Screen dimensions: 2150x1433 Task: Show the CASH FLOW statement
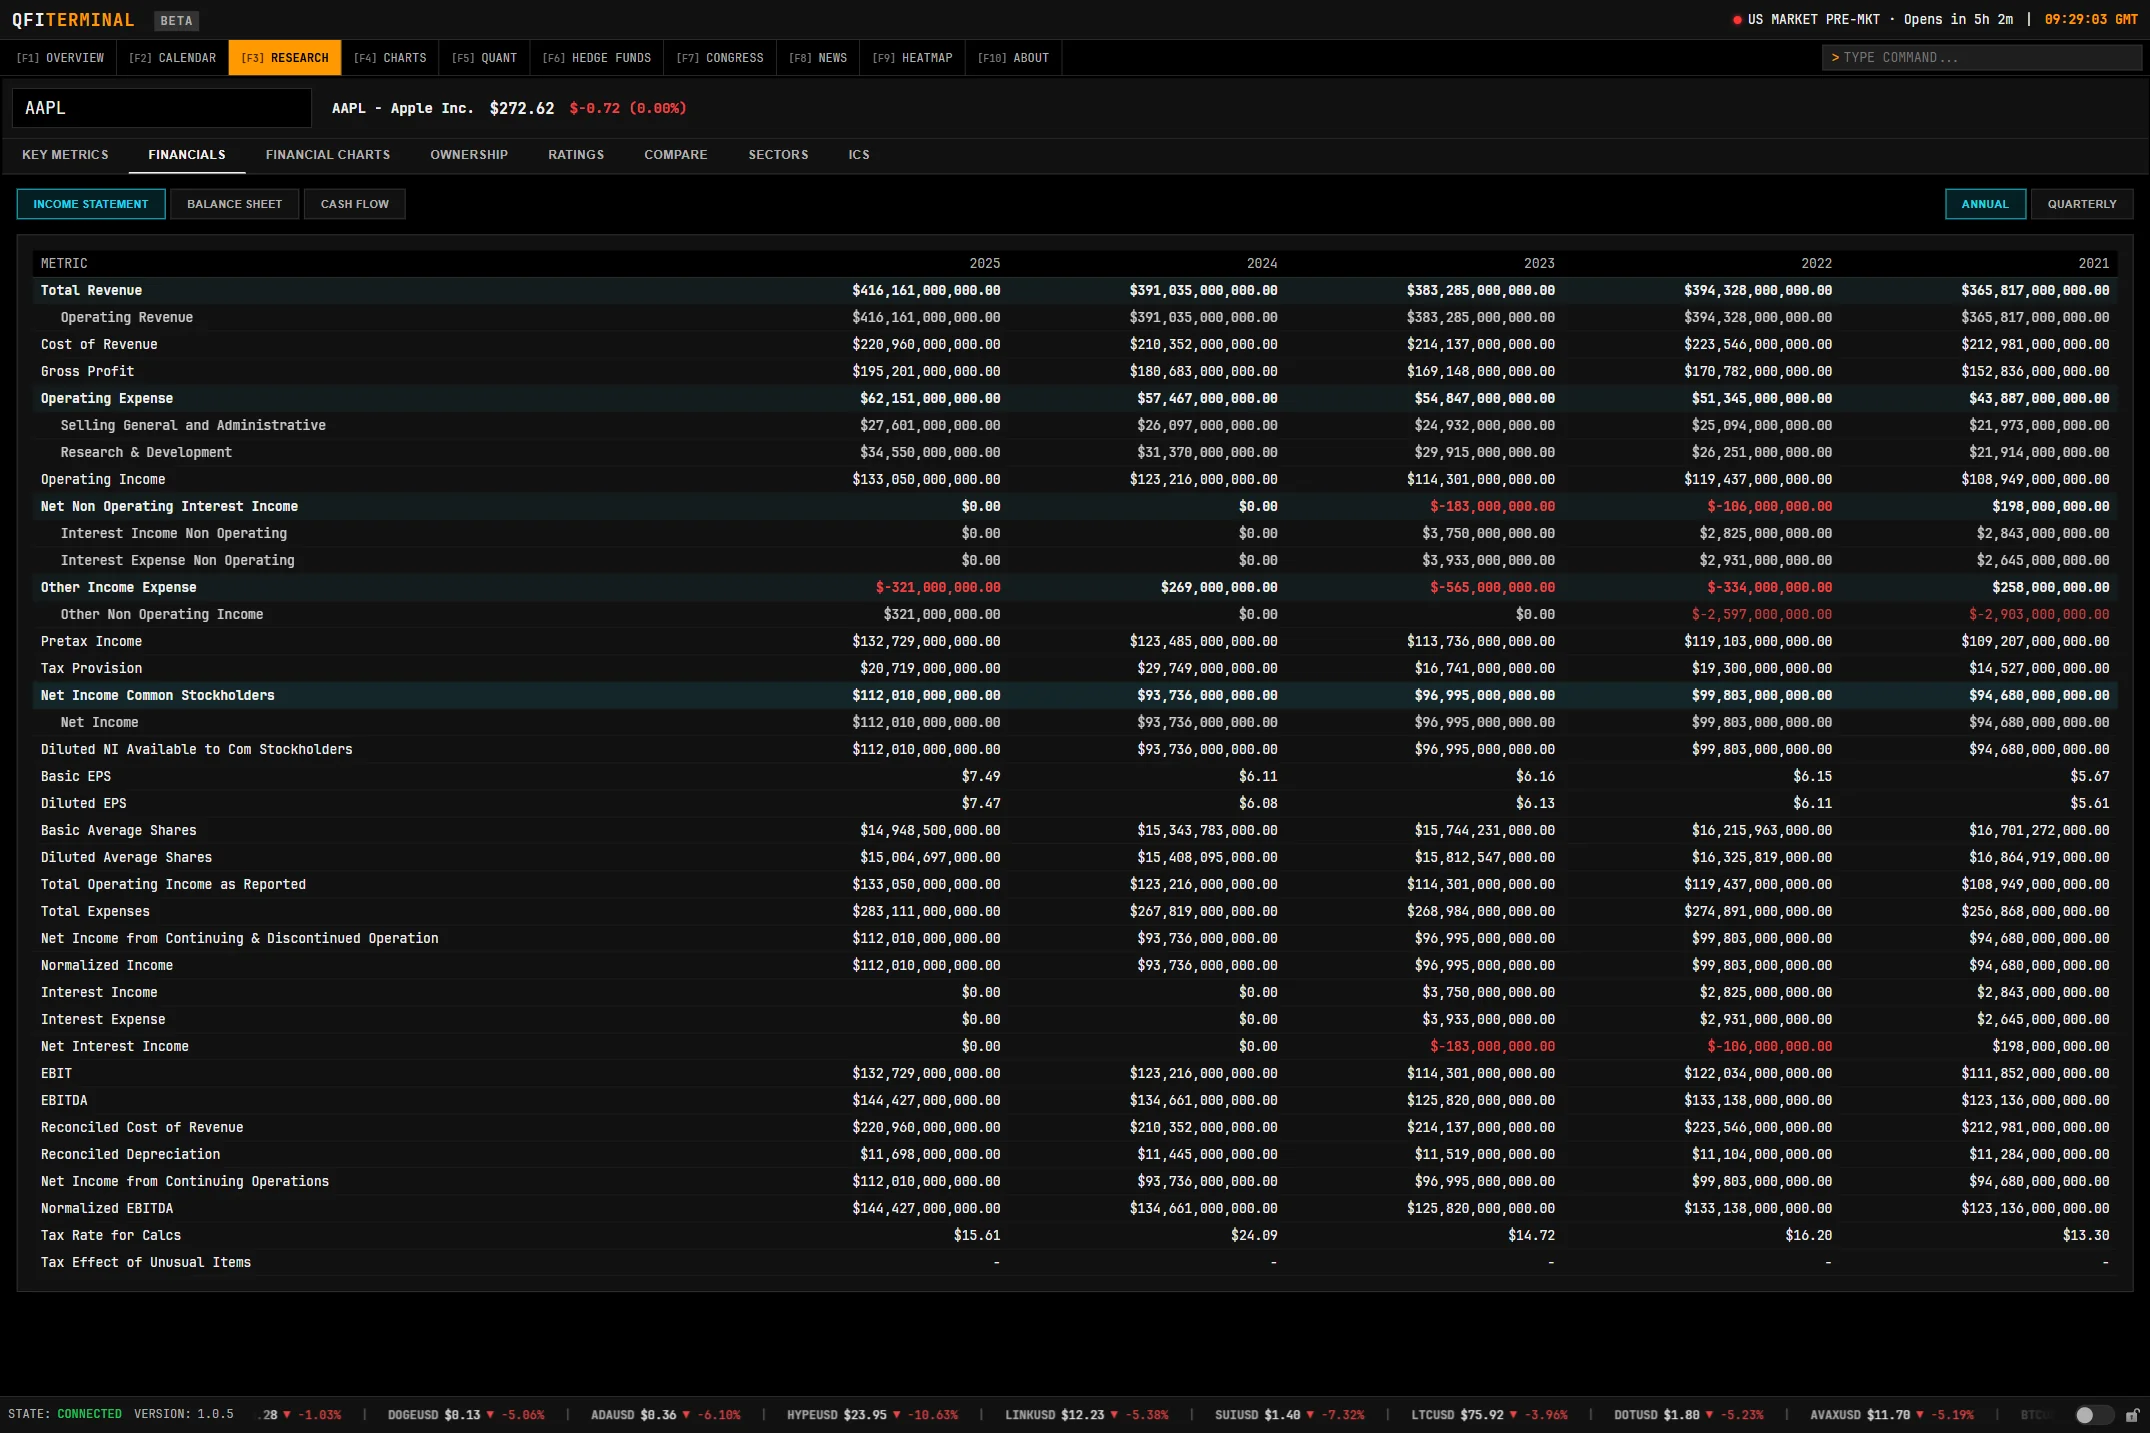pyautogui.click(x=354, y=204)
